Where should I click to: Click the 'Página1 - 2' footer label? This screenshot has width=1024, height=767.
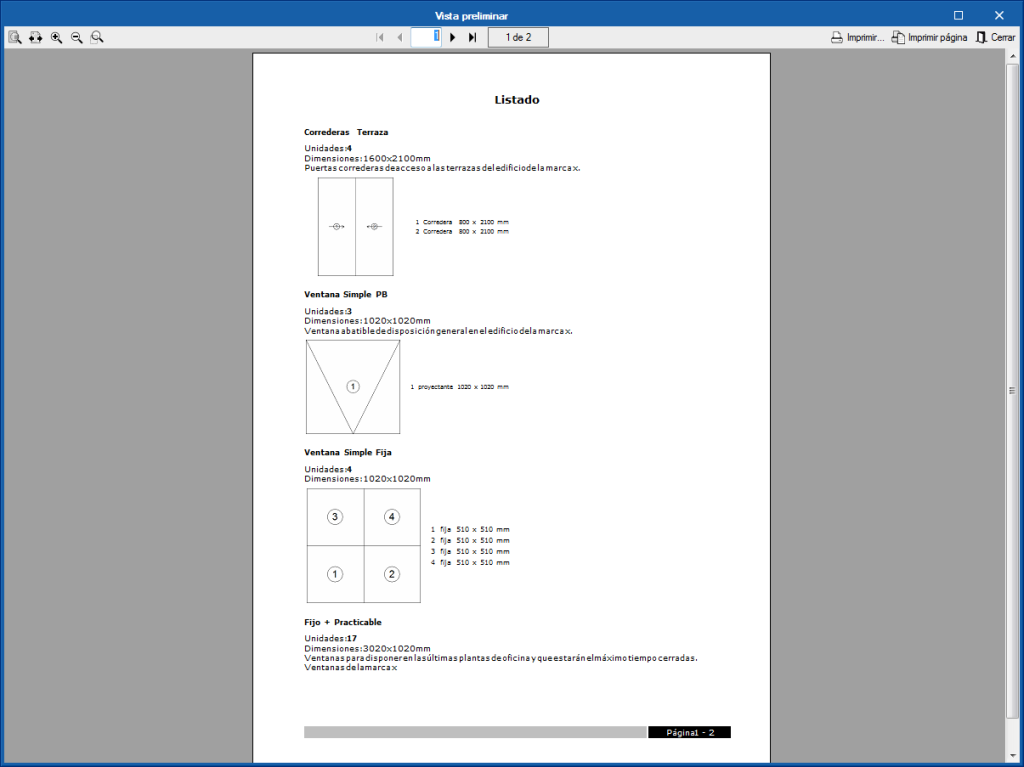(690, 732)
